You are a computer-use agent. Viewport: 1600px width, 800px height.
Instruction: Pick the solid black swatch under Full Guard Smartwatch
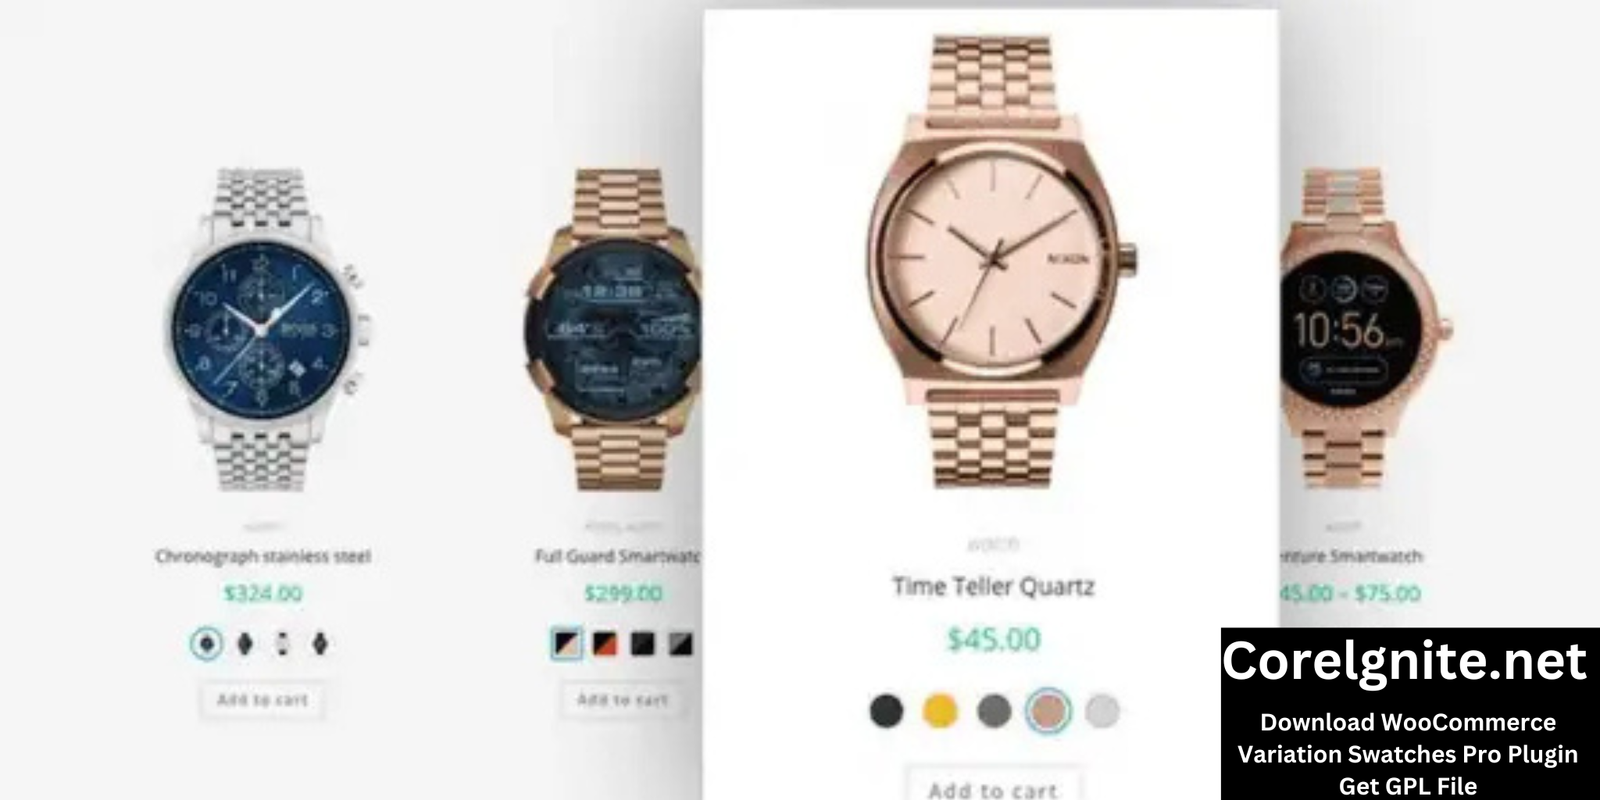643,643
